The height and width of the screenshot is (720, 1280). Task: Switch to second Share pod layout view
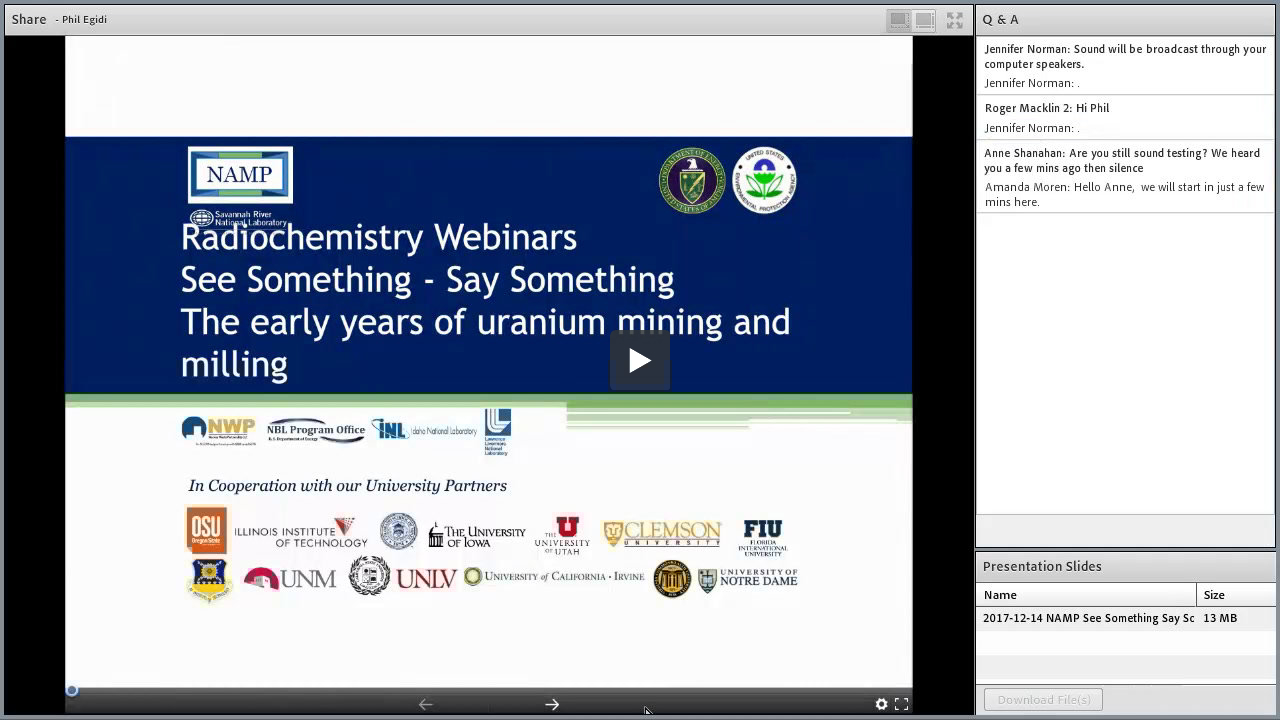pos(924,20)
